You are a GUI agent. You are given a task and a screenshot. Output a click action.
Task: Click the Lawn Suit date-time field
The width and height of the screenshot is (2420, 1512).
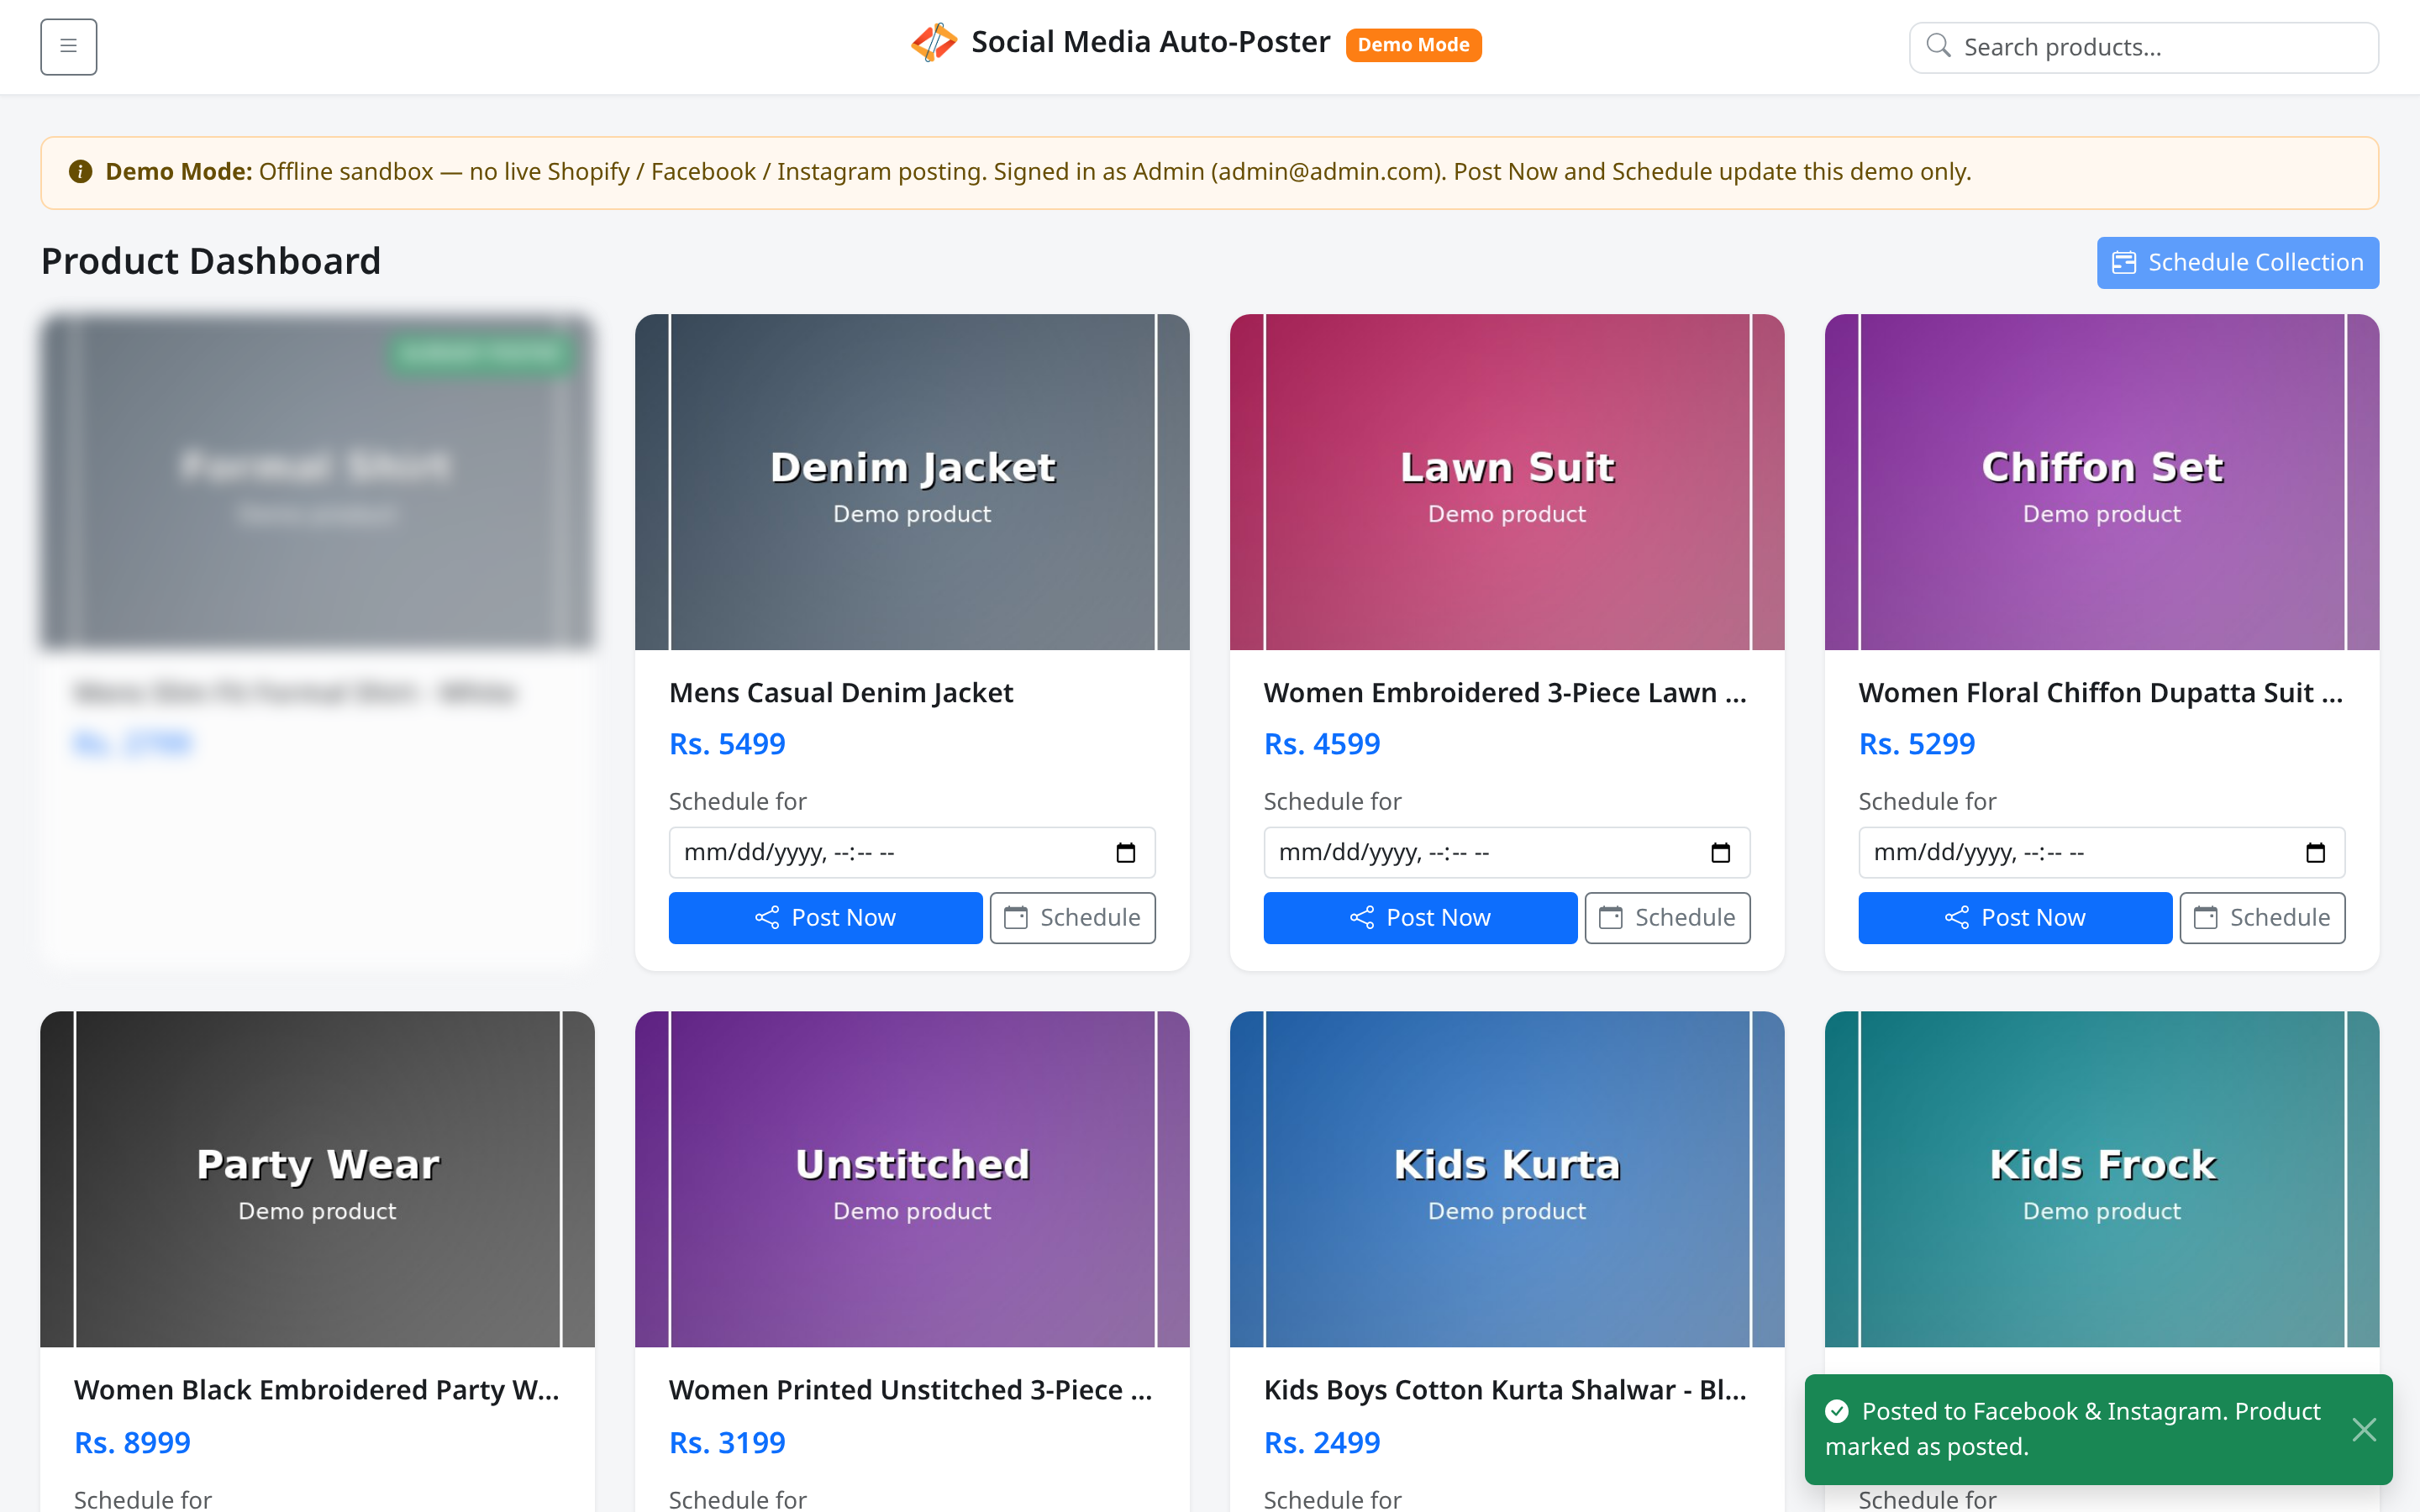point(1507,853)
